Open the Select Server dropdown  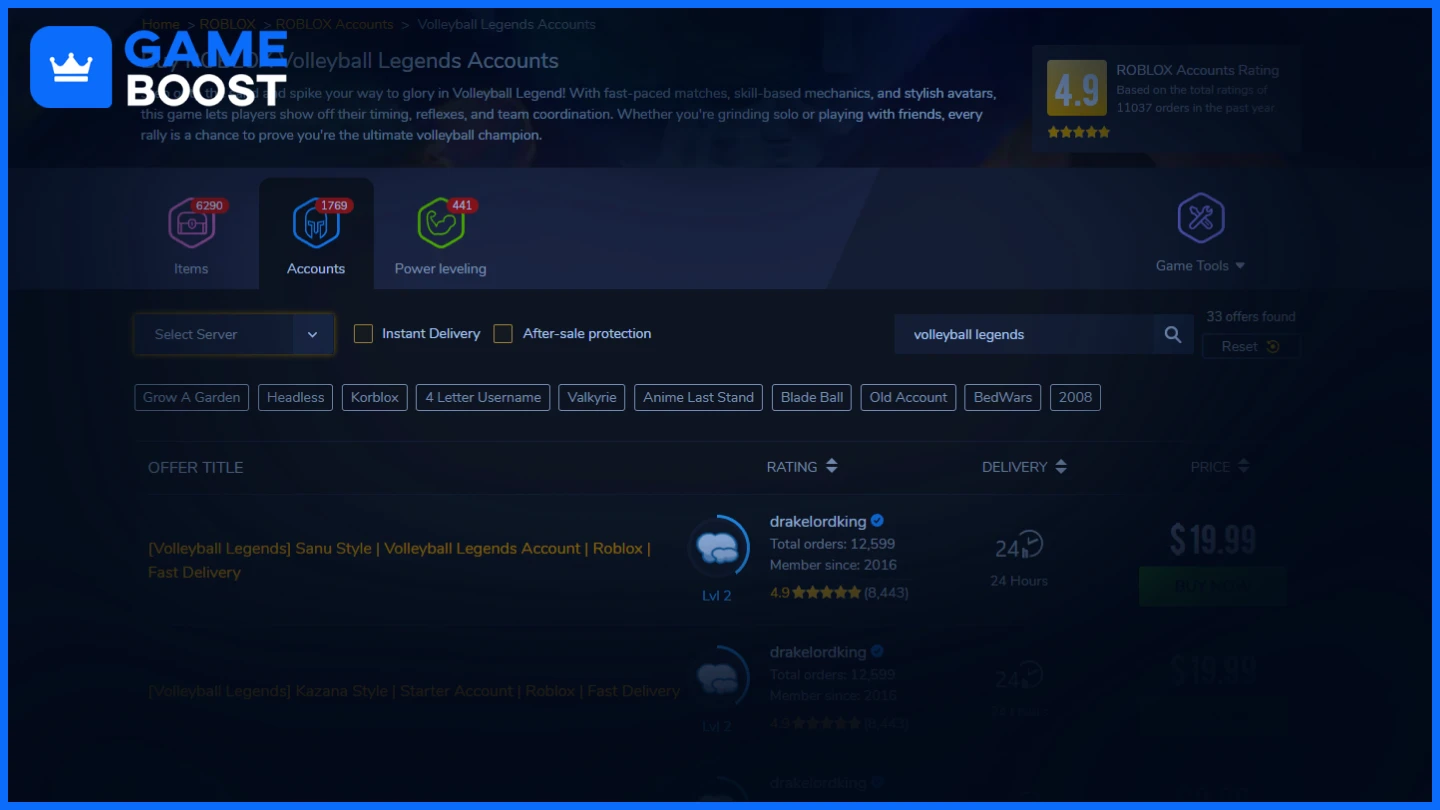point(234,334)
